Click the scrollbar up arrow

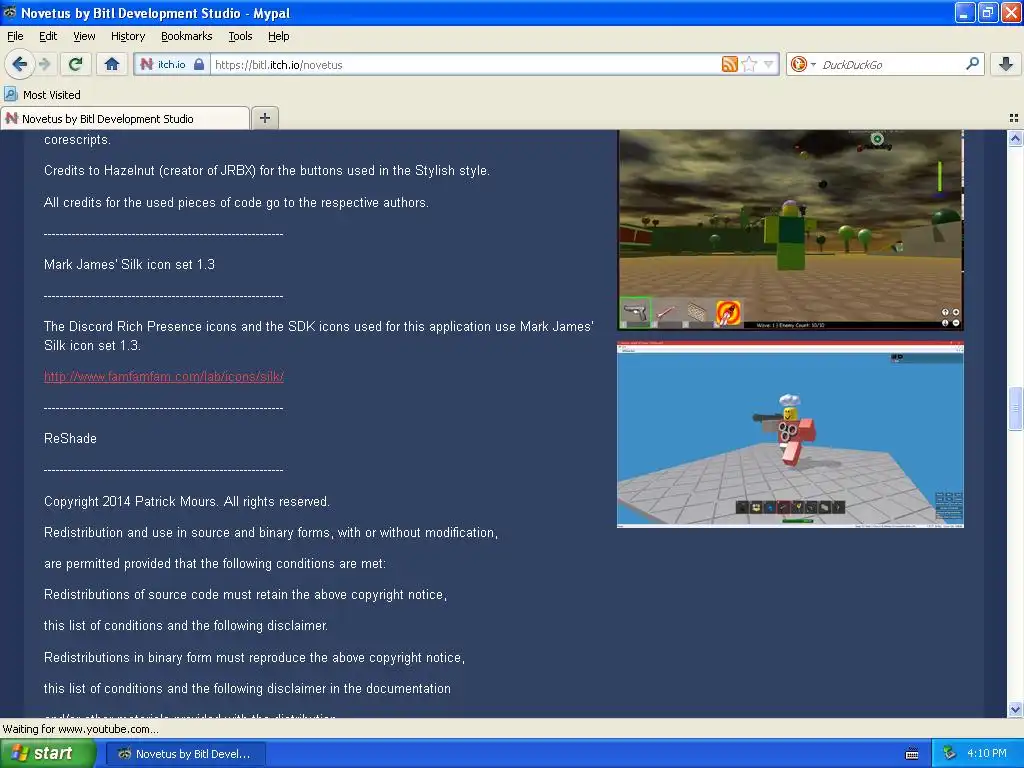point(1015,138)
